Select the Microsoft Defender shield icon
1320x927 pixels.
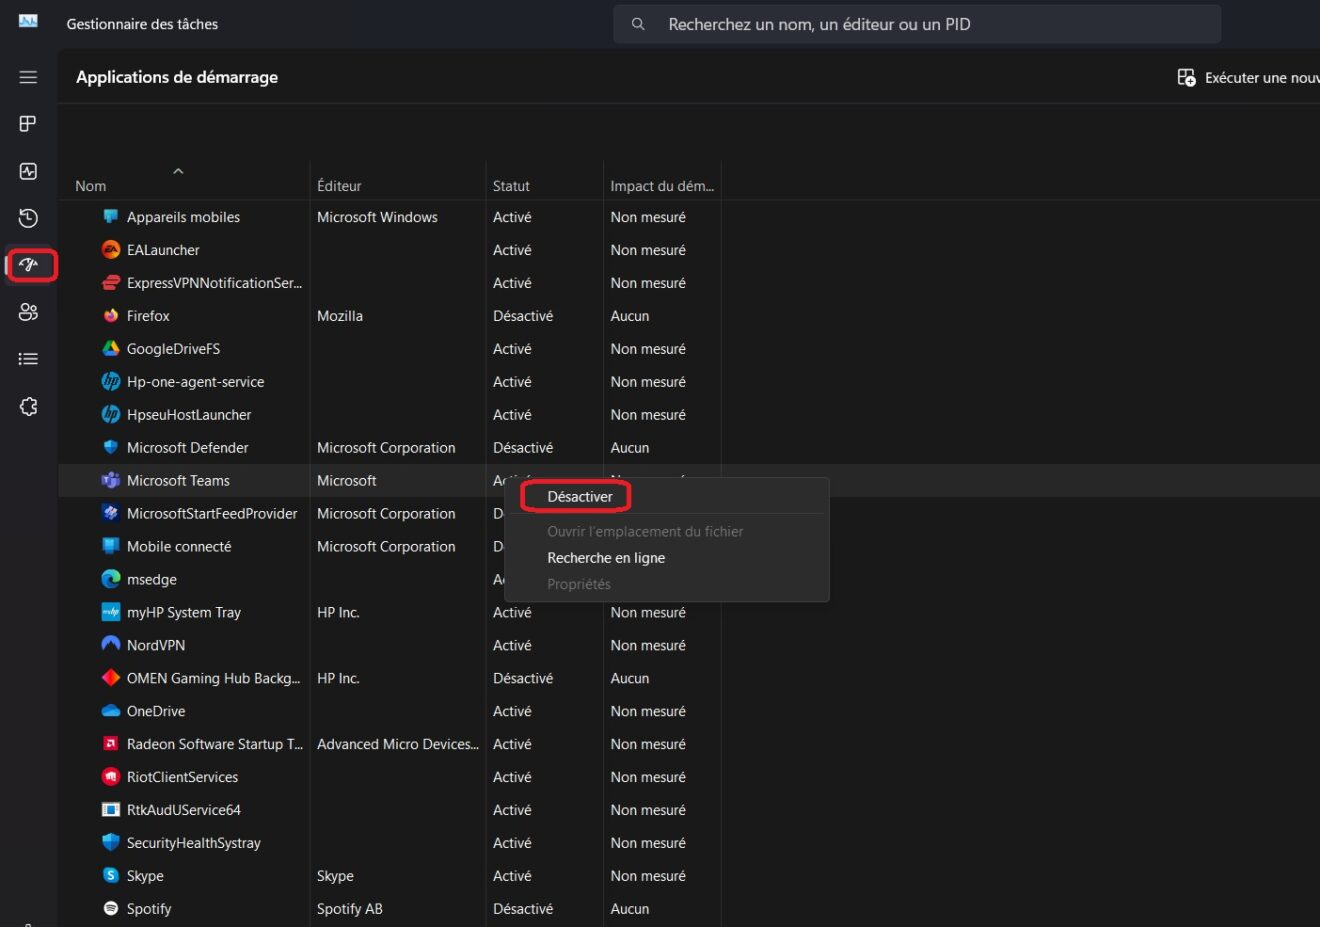[x=111, y=448]
